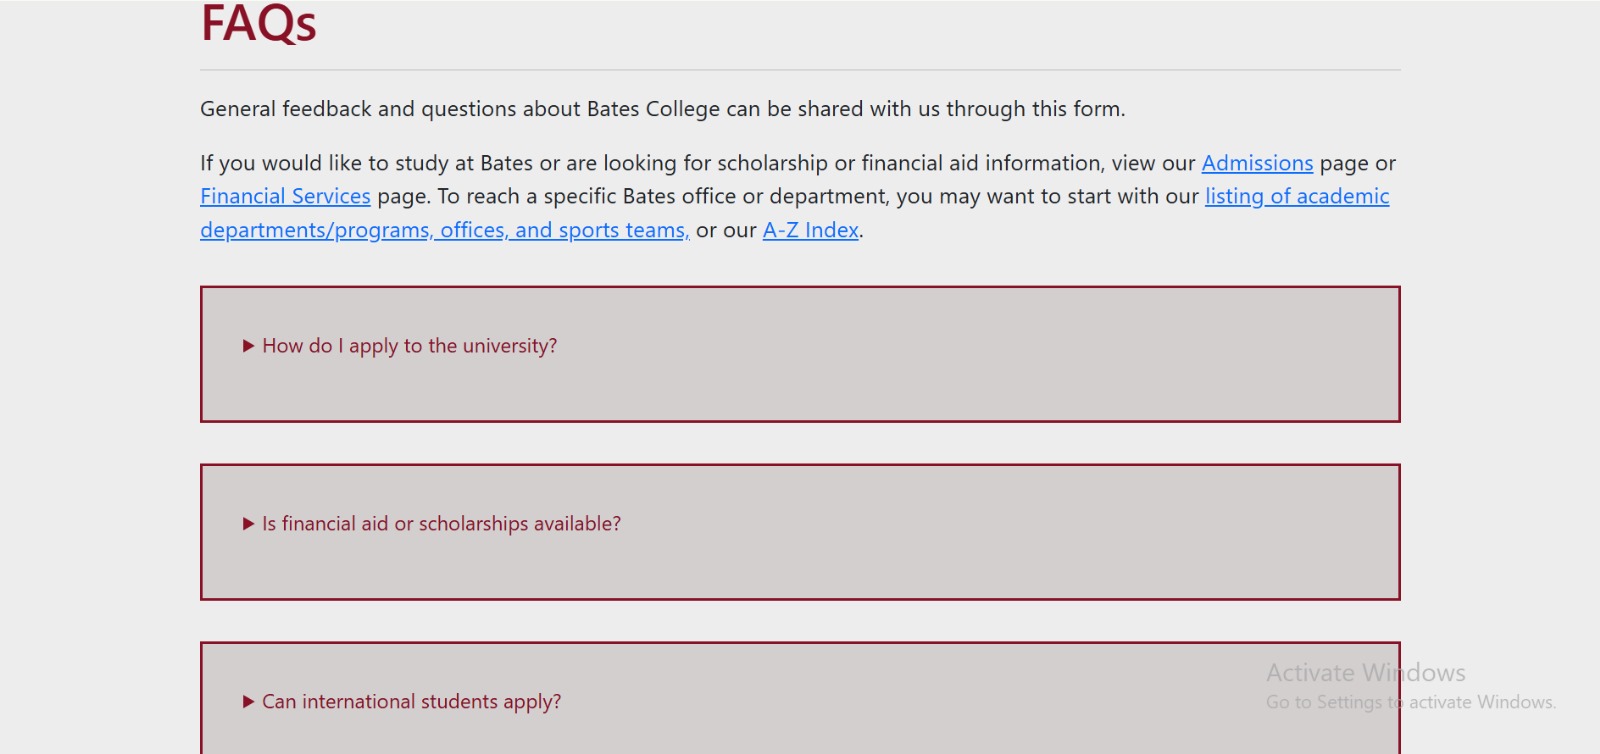Click the triangle icon beside the international students question
The width and height of the screenshot is (1600, 754).
pyautogui.click(x=249, y=702)
